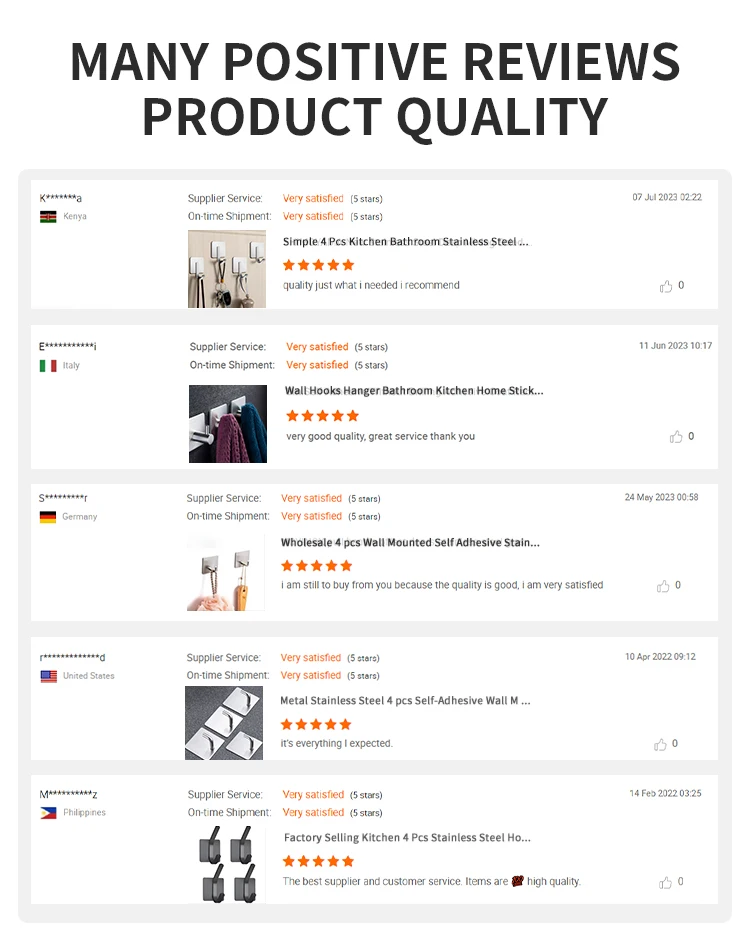Like the United States review
Screen dimensions: 750x941
[x=660, y=744]
